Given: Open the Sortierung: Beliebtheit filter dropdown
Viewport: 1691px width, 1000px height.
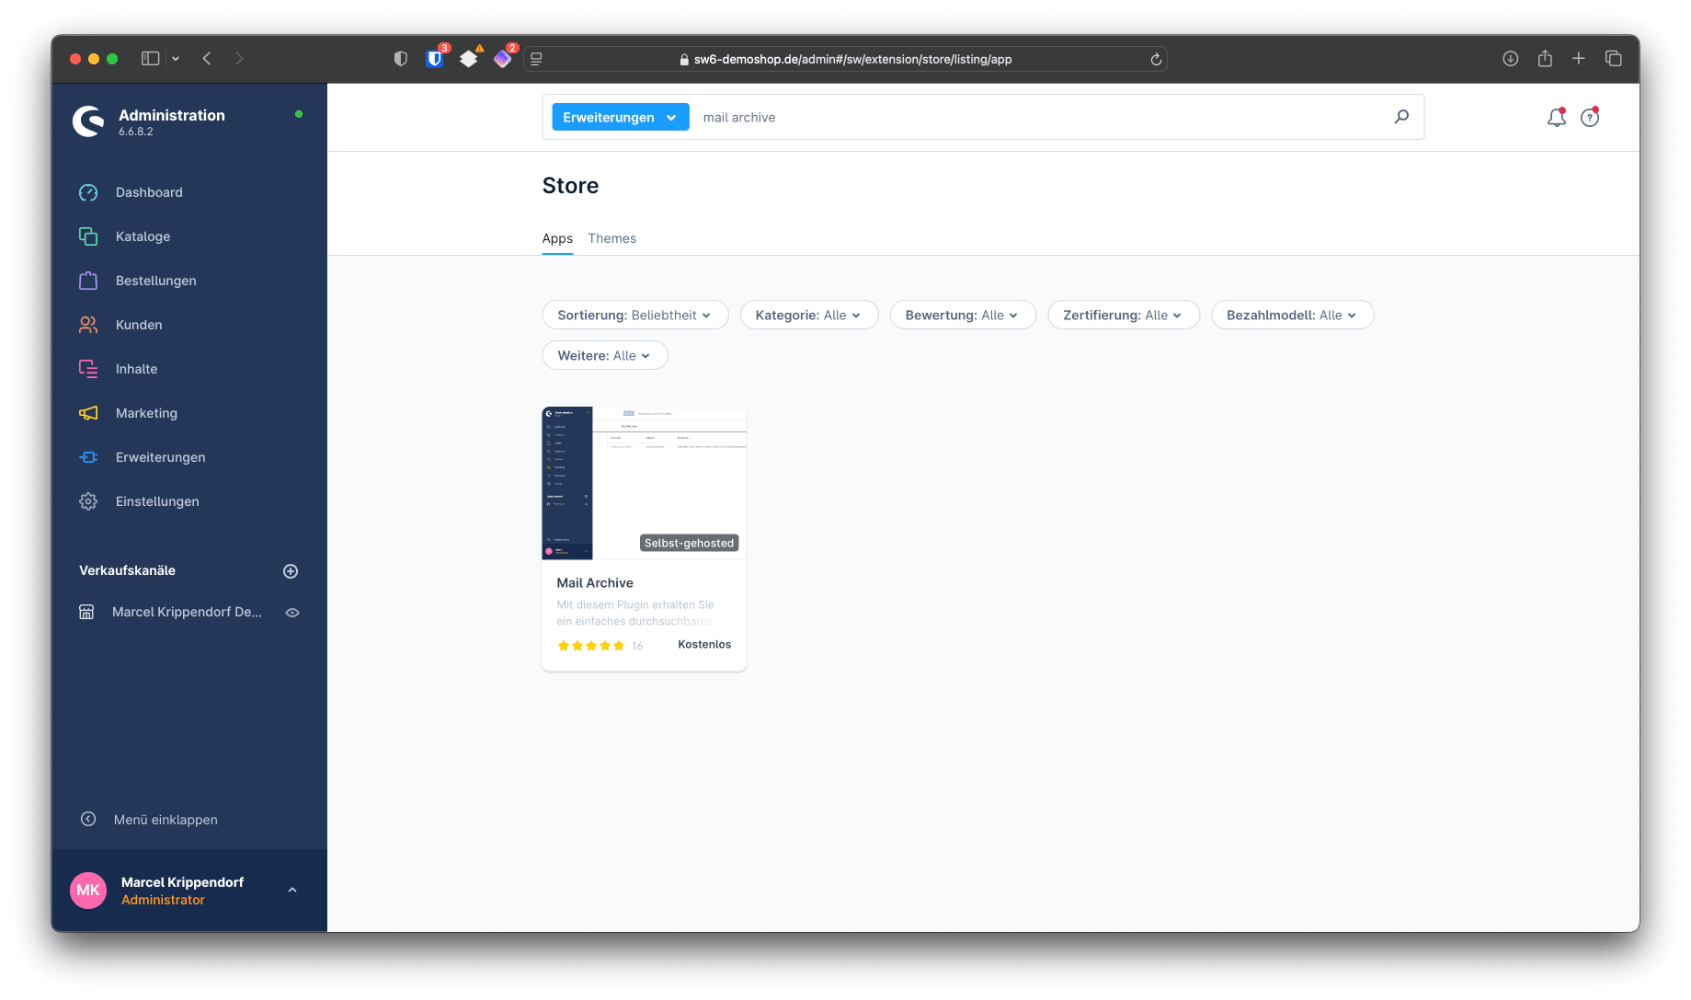Looking at the screenshot, I should click(x=634, y=314).
